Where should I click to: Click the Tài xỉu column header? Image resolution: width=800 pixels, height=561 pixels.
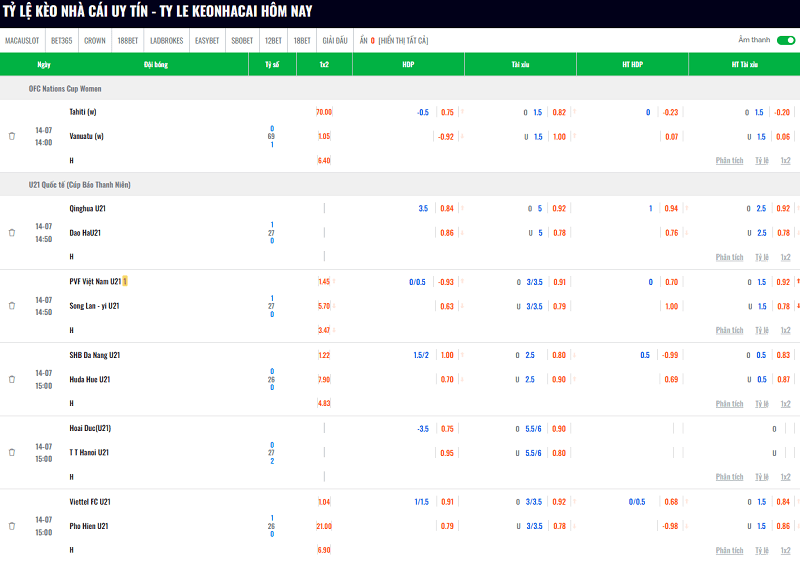coord(520,64)
